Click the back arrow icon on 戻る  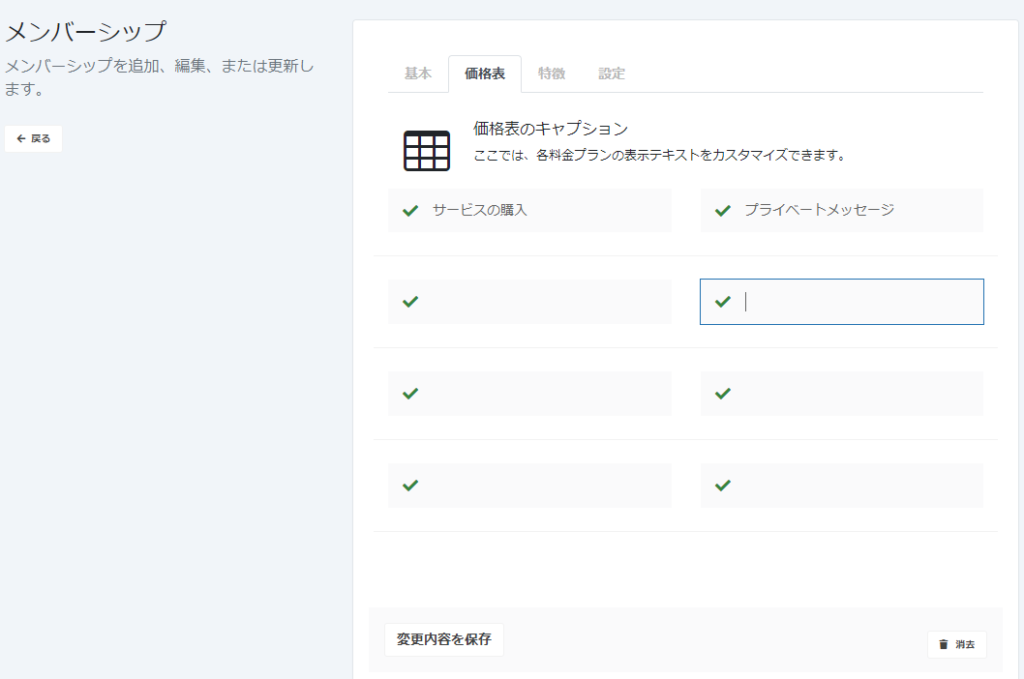[x=21, y=139]
